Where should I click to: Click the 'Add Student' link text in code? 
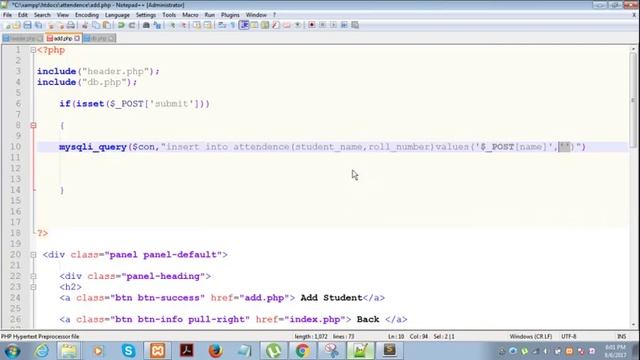[x=331, y=298]
